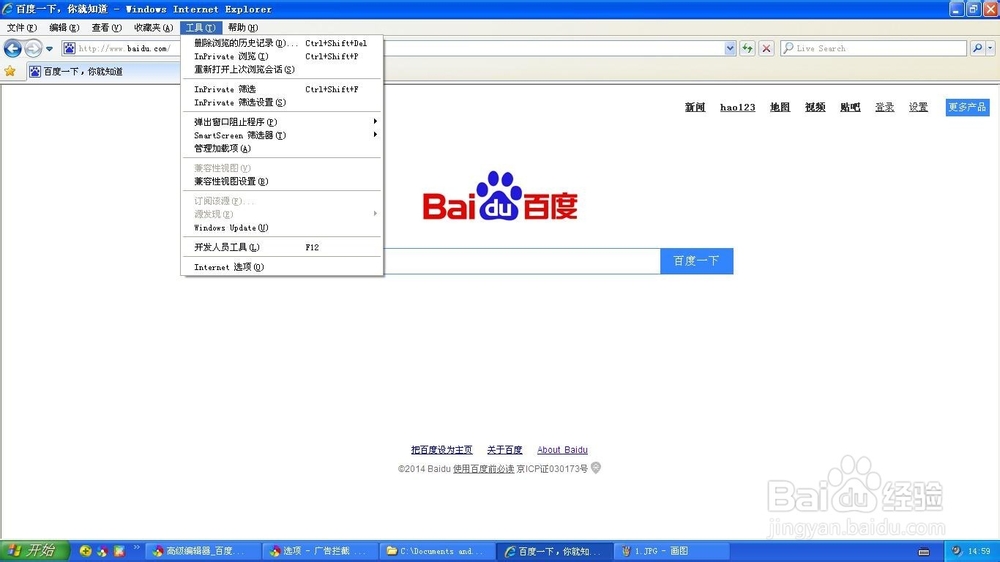The height and width of the screenshot is (562, 1000).
Task: Click the 百度一下 search button
Action: point(696,261)
